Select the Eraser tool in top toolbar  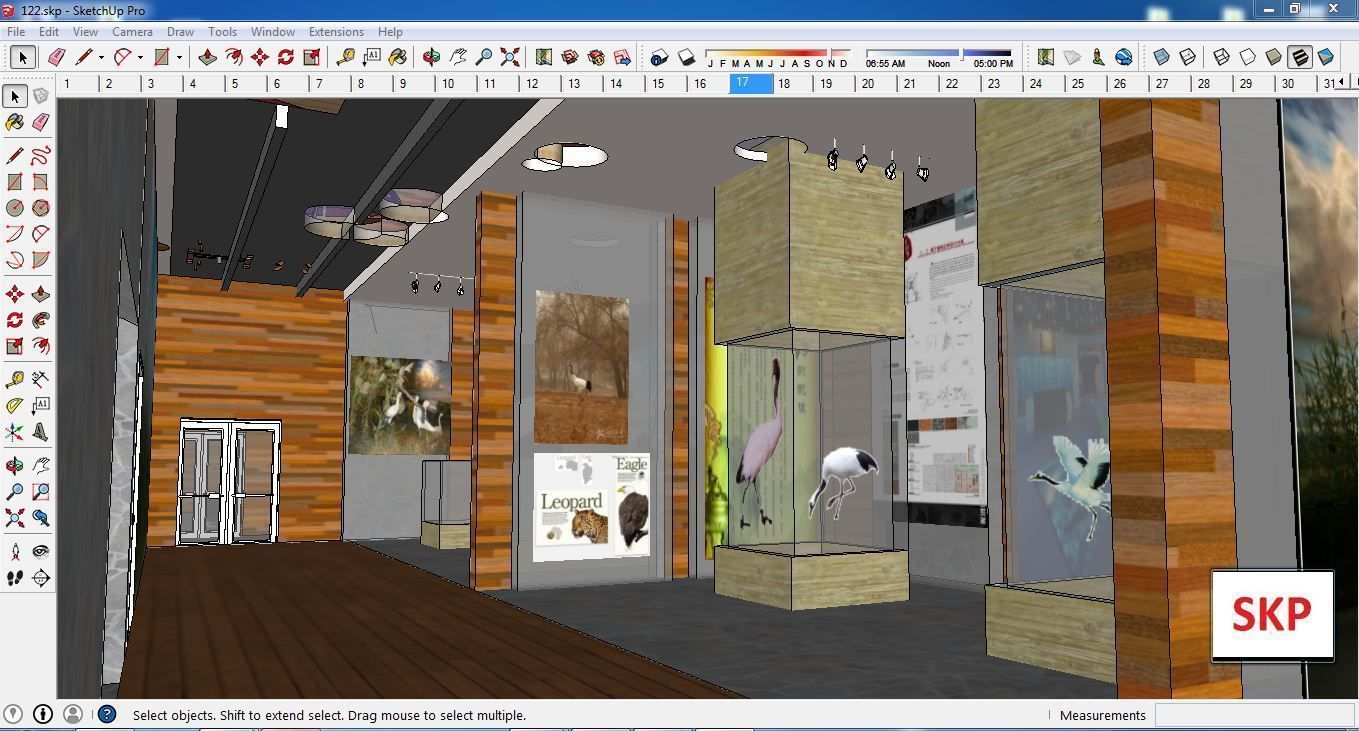pos(56,57)
